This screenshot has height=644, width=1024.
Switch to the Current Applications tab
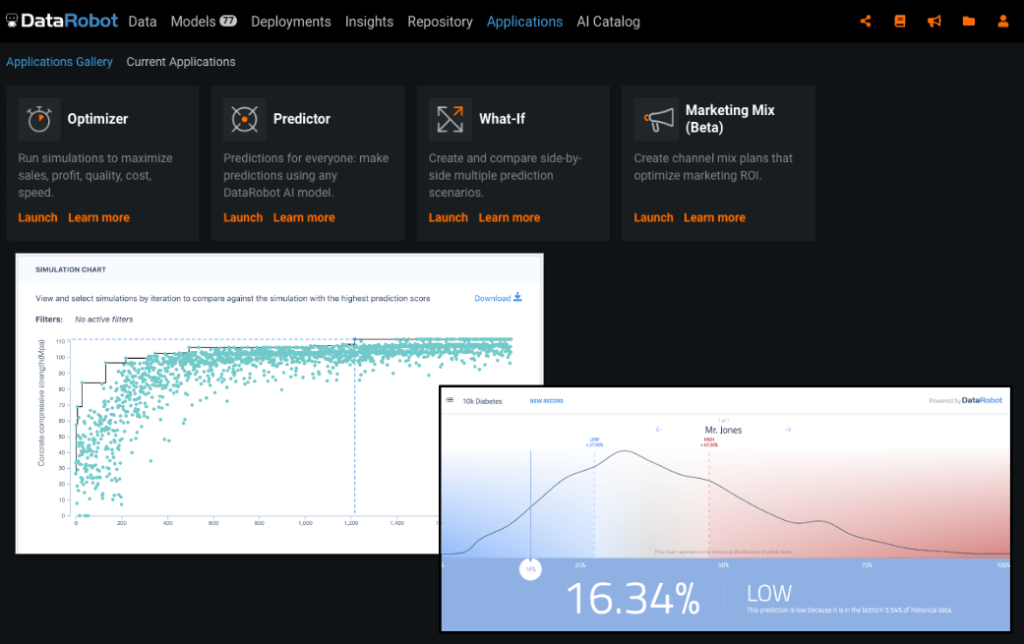pyautogui.click(x=180, y=61)
